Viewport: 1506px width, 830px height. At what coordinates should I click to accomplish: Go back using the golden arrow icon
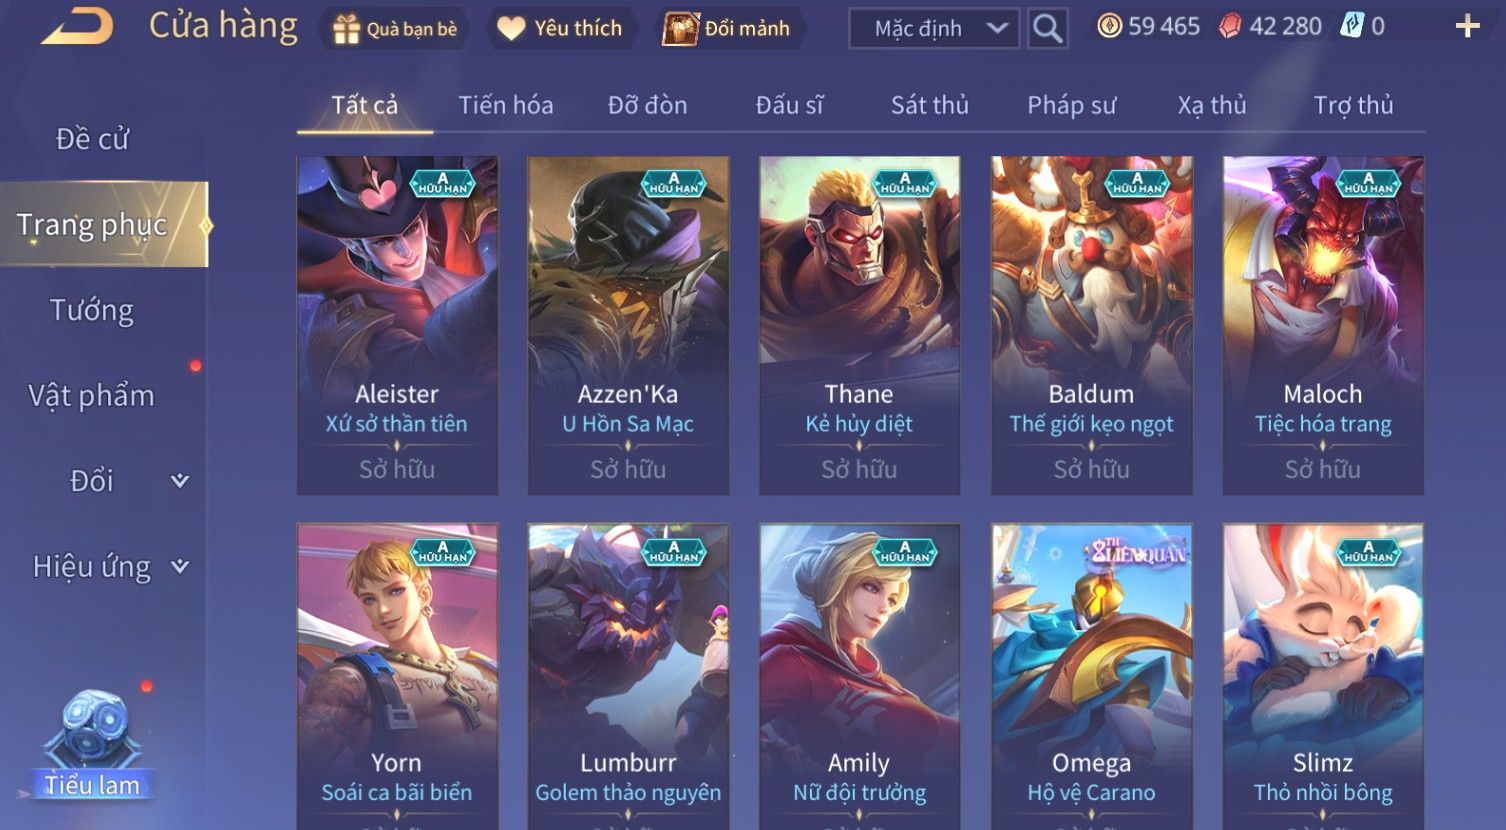[x=76, y=27]
